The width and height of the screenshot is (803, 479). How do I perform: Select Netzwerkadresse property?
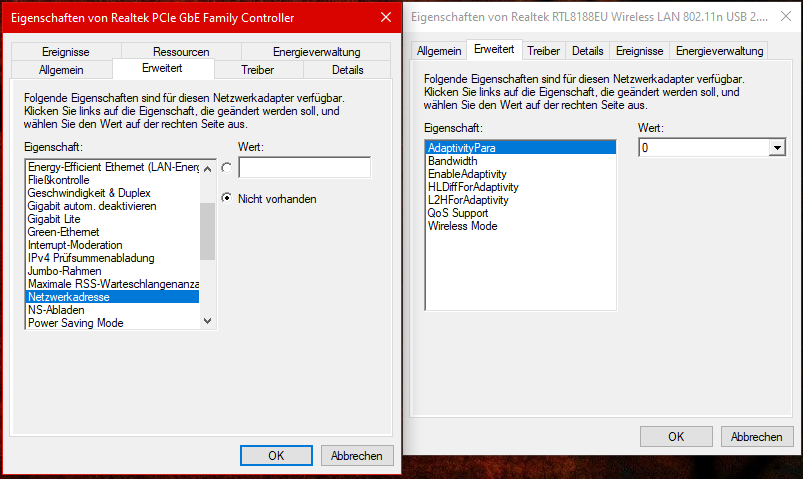coord(113,297)
